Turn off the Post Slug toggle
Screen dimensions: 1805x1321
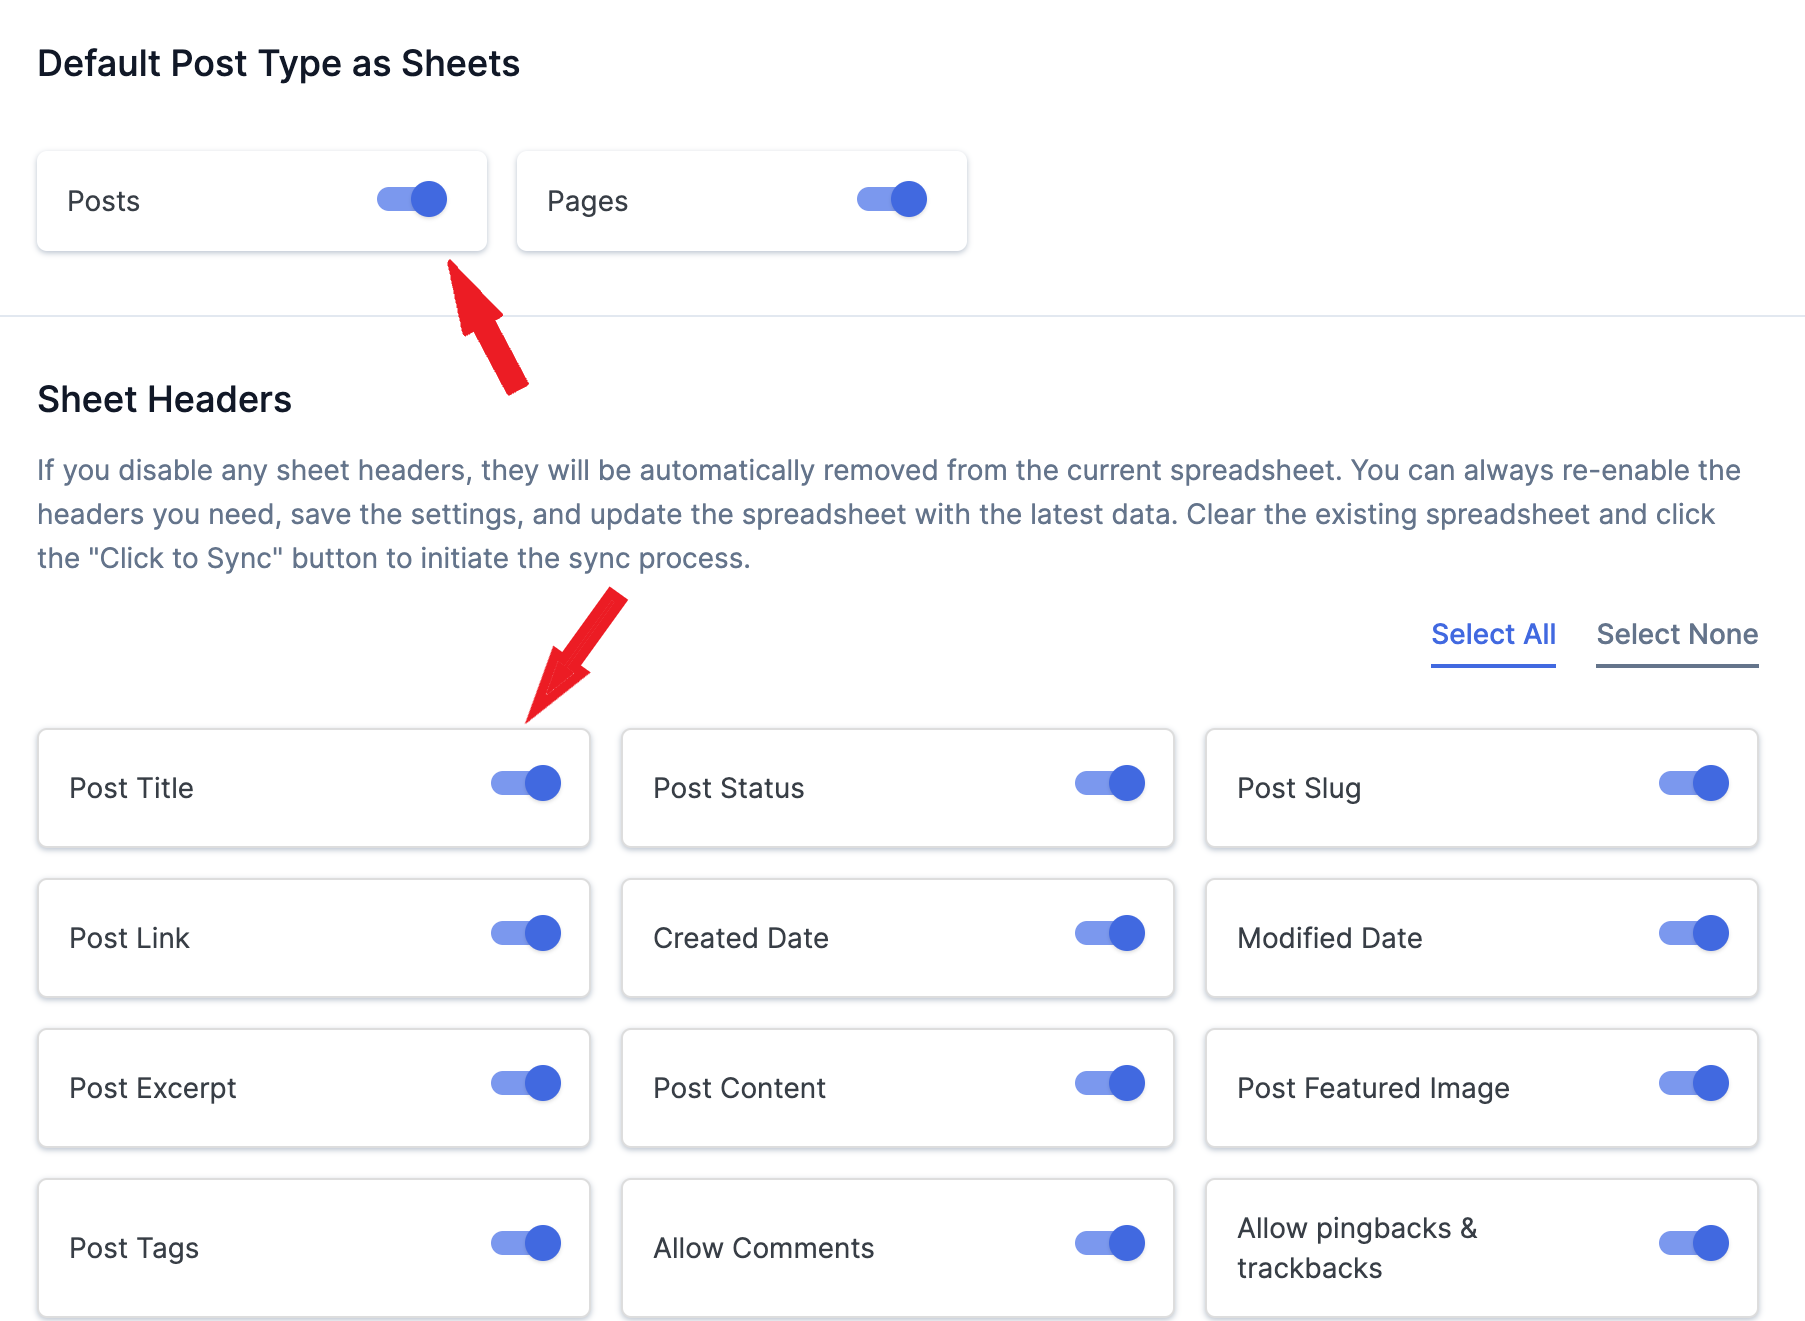[1692, 783]
